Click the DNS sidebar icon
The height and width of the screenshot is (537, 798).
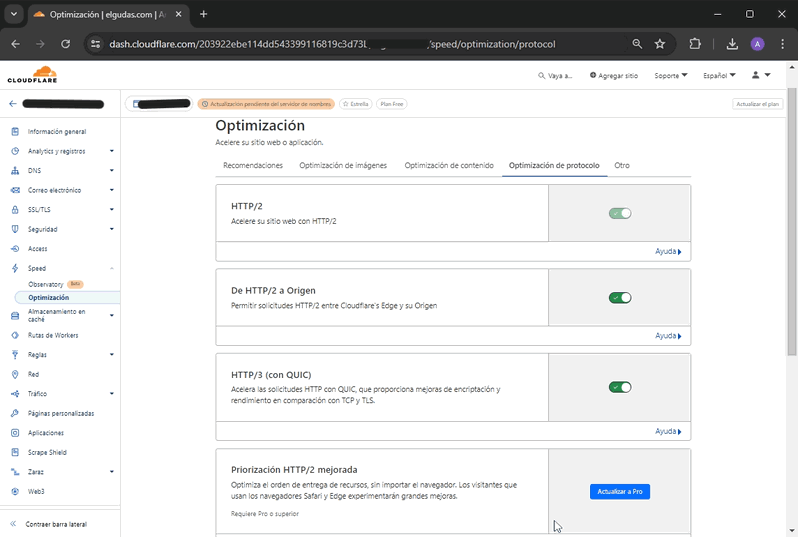(x=15, y=171)
